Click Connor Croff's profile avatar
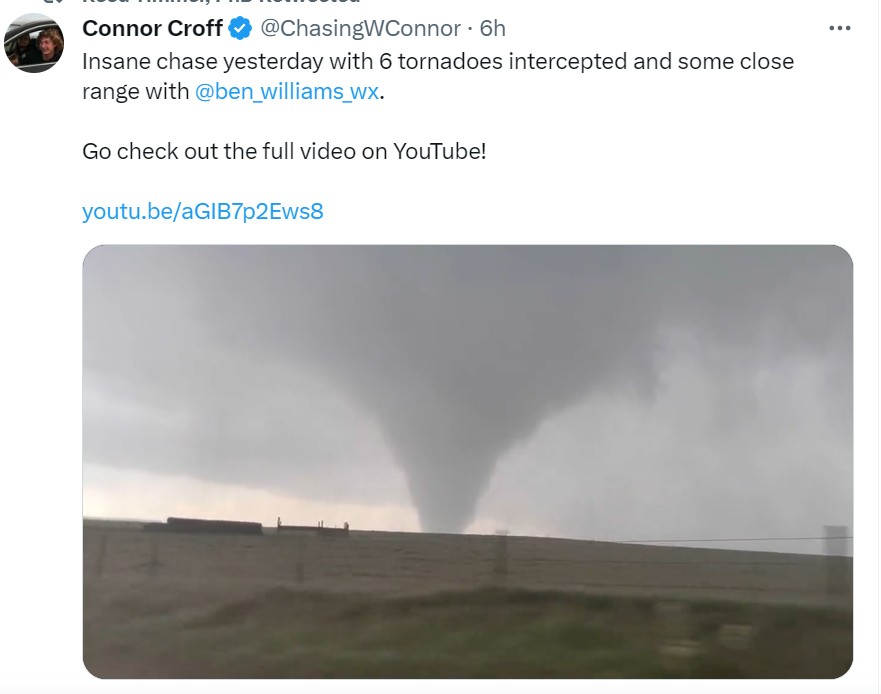The height and width of the screenshot is (694, 881). coord(34,43)
